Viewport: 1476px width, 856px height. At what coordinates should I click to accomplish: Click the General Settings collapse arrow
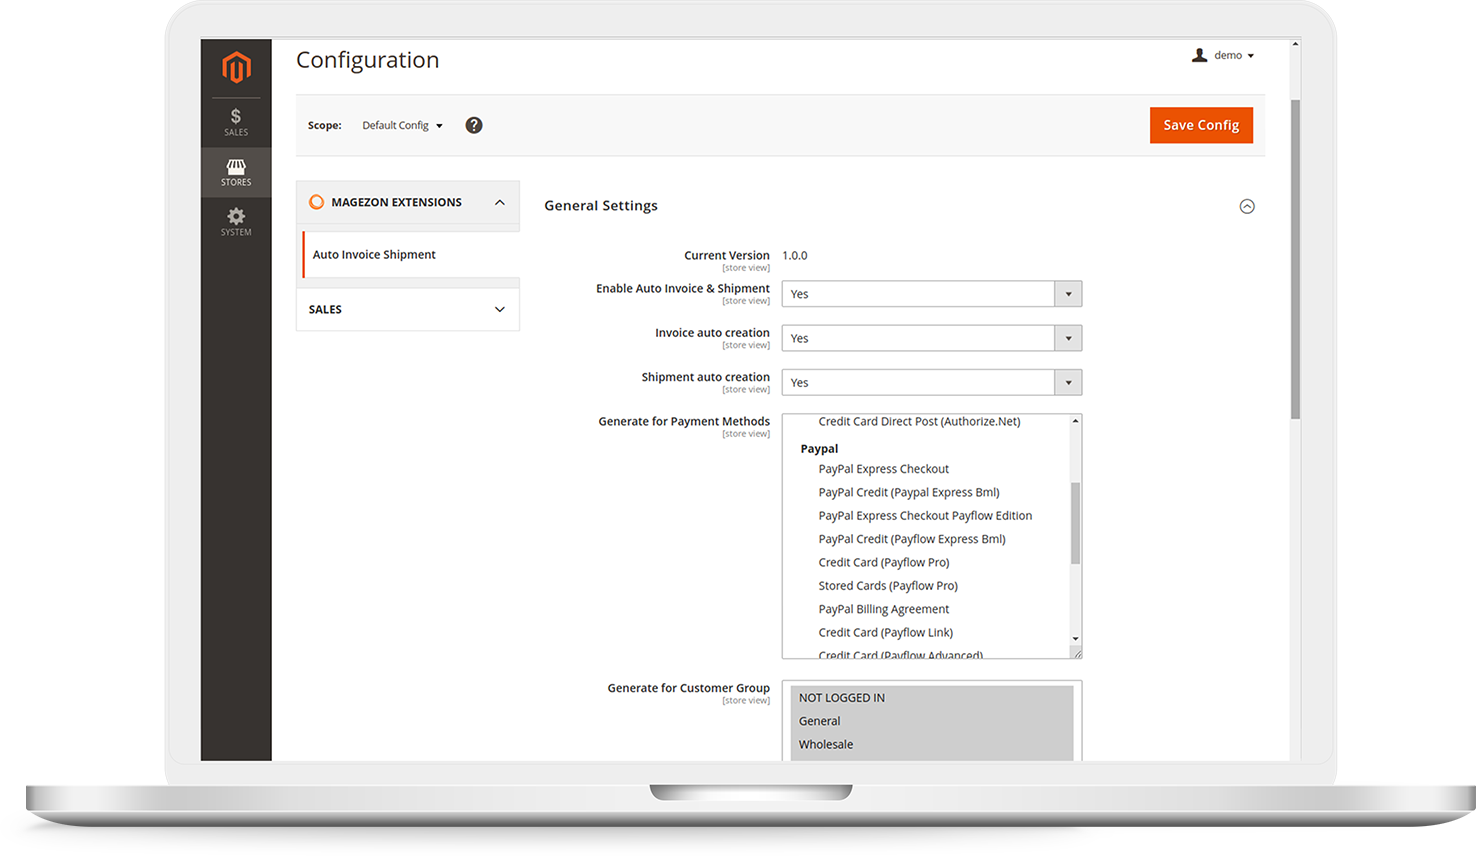coord(1247,206)
